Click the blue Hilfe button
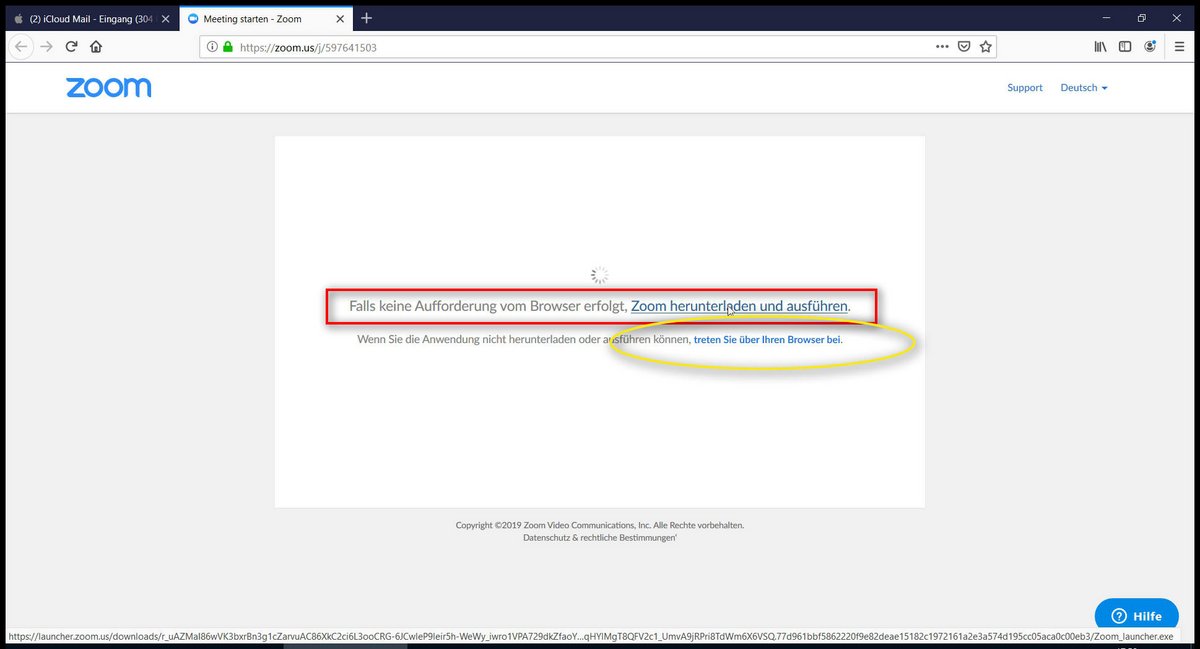Viewport: 1200px width, 649px height. pyautogui.click(x=1137, y=616)
